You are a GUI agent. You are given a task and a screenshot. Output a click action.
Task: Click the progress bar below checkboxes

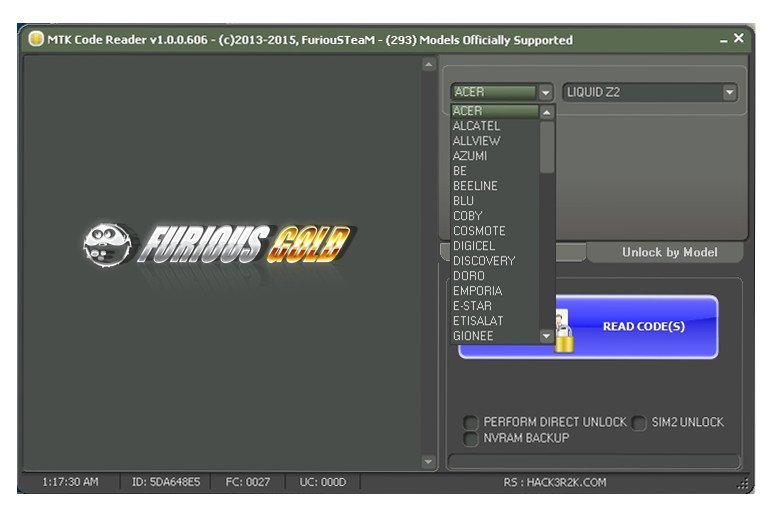point(594,462)
